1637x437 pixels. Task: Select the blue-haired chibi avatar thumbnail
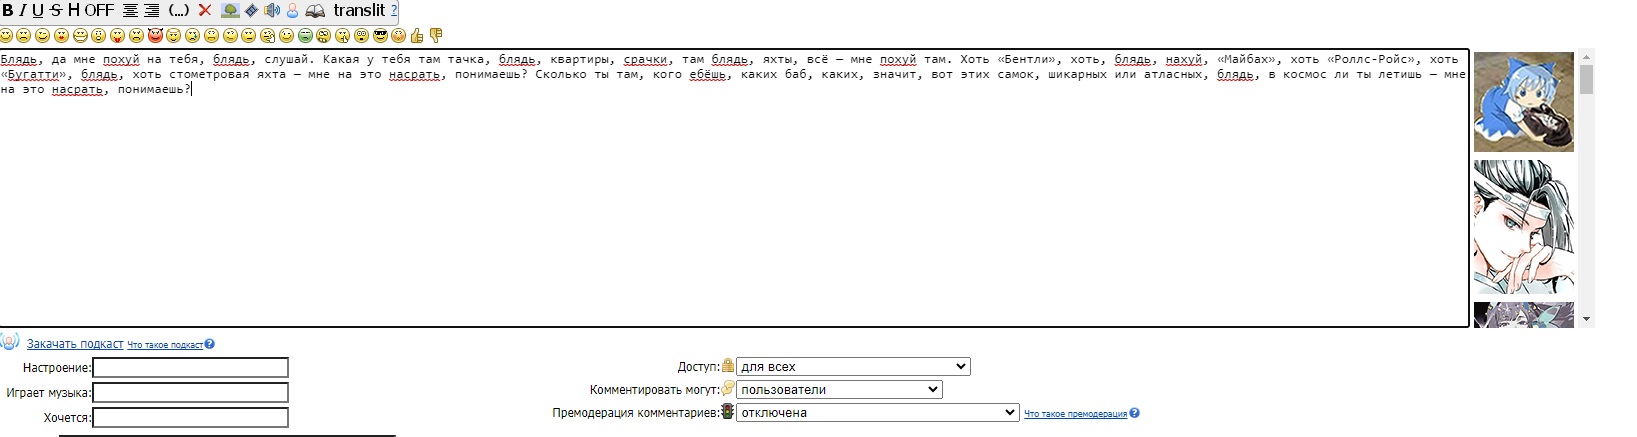point(1523,102)
